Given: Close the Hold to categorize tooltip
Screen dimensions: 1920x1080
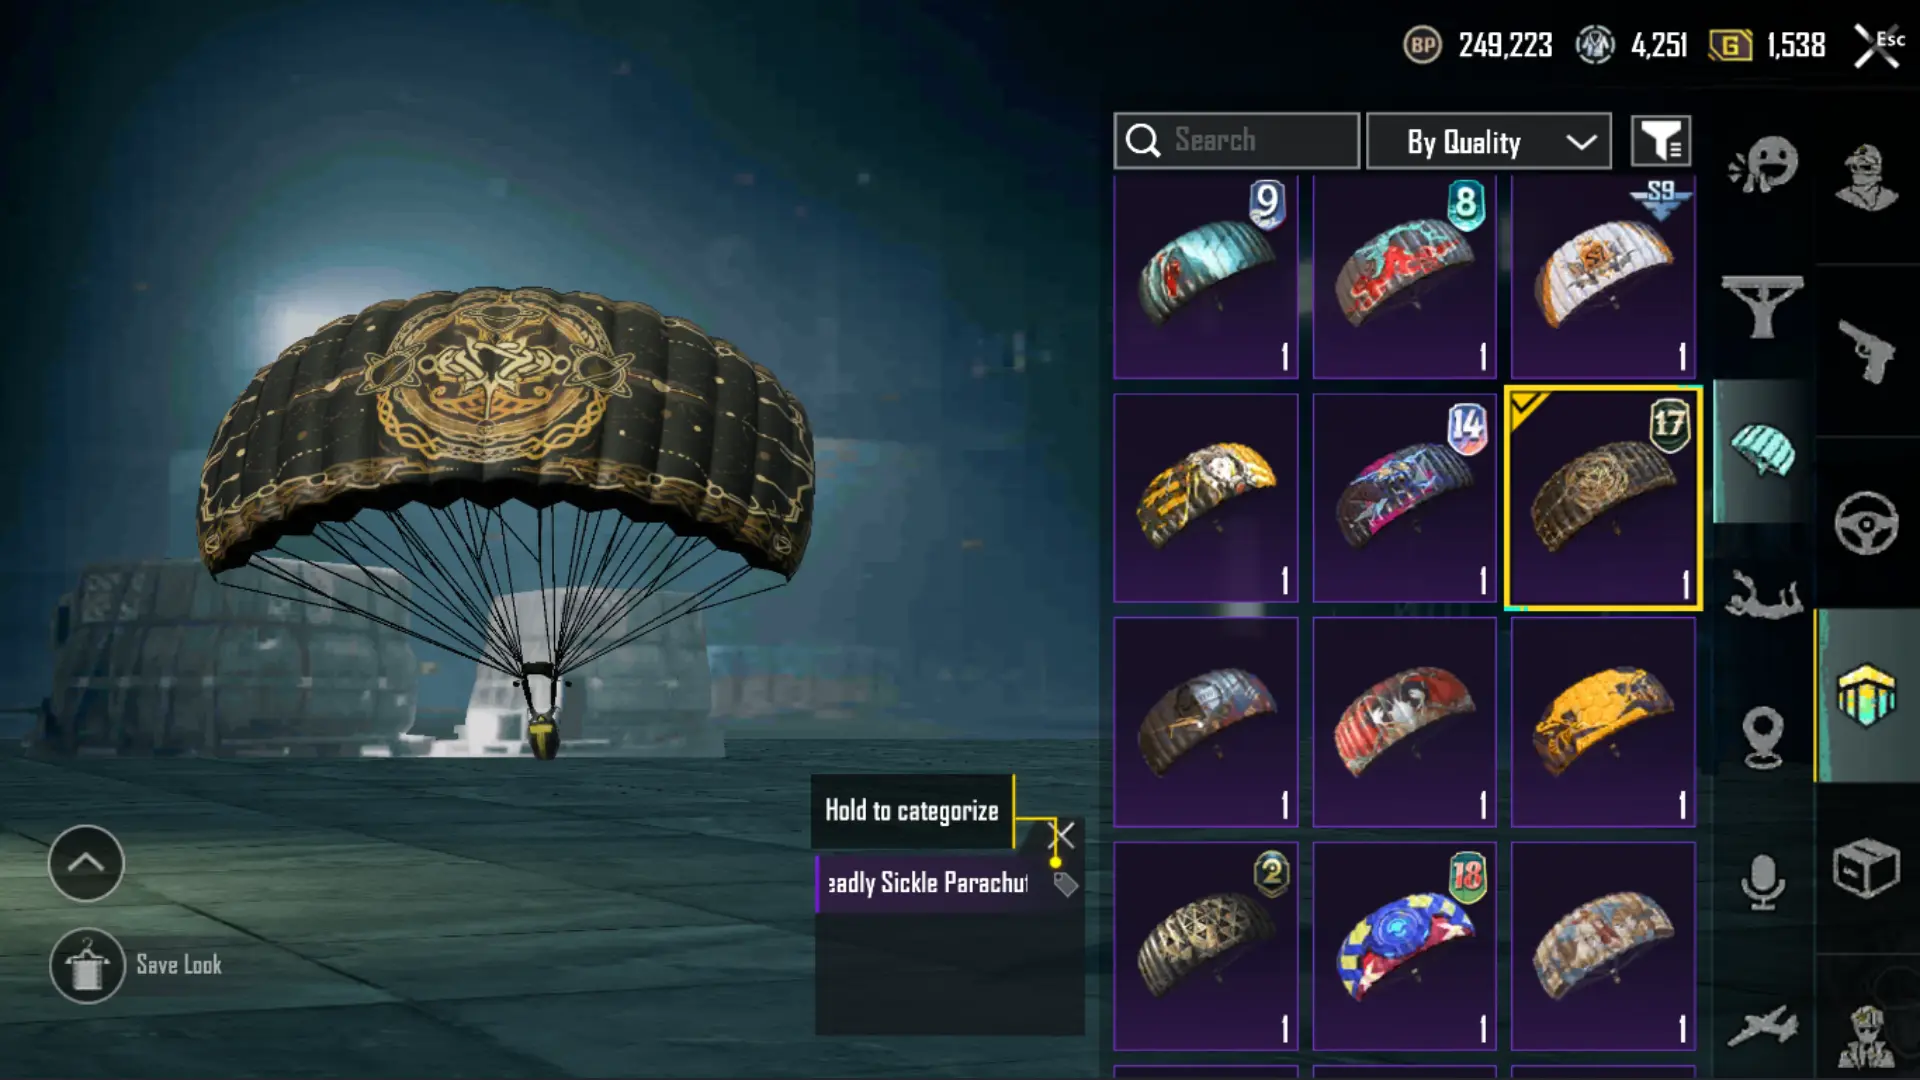Looking at the screenshot, I should pos(1063,835).
